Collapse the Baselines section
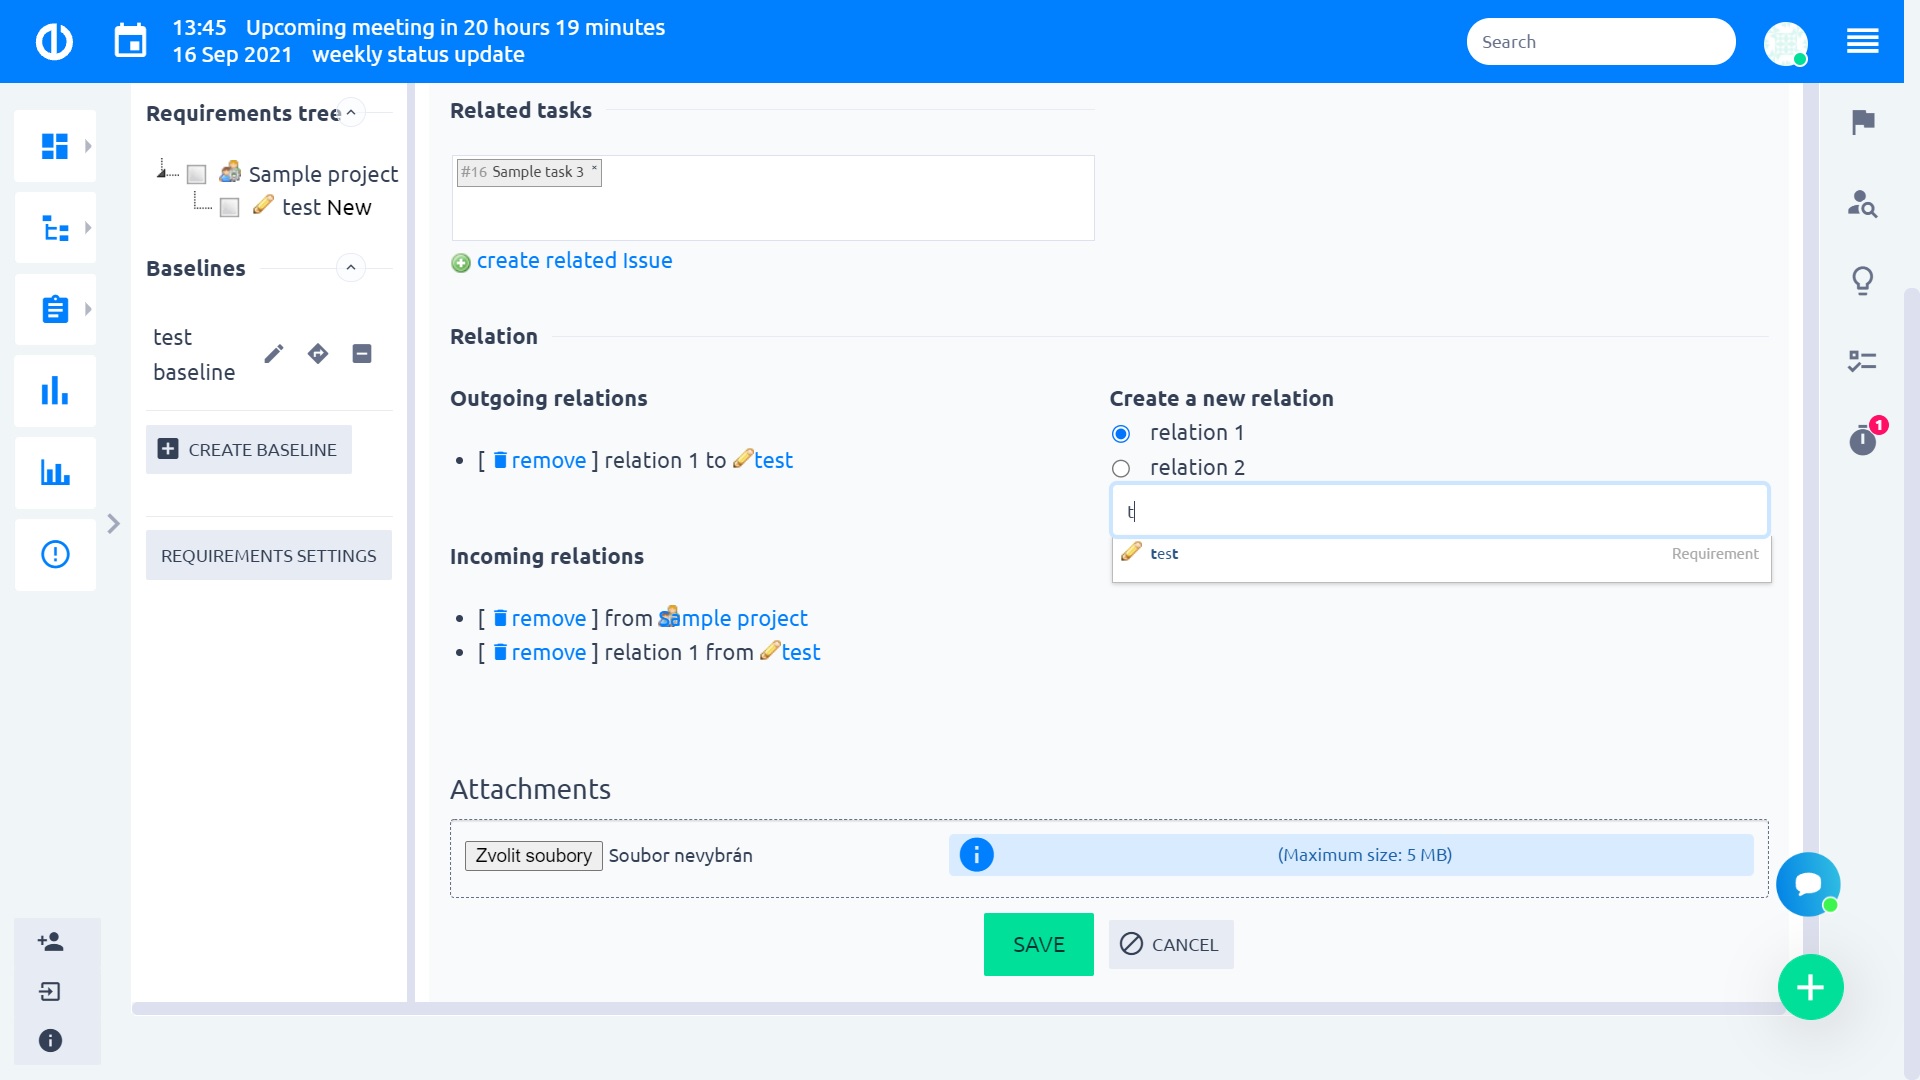Image resolution: width=1920 pixels, height=1080 pixels. (351, 268)
